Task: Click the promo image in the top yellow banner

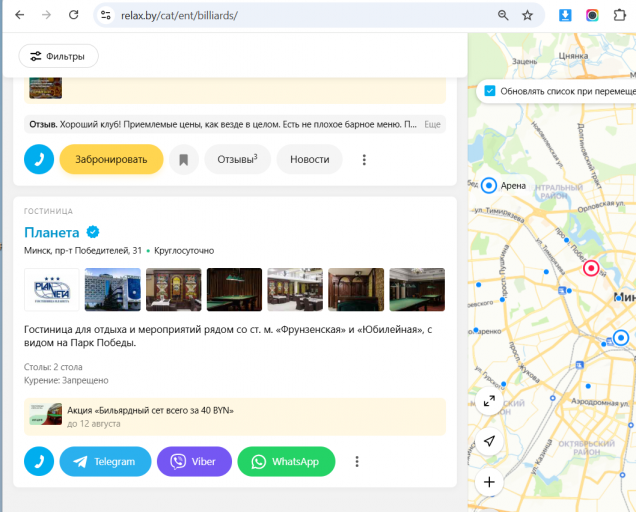Action: pos(45,88)
